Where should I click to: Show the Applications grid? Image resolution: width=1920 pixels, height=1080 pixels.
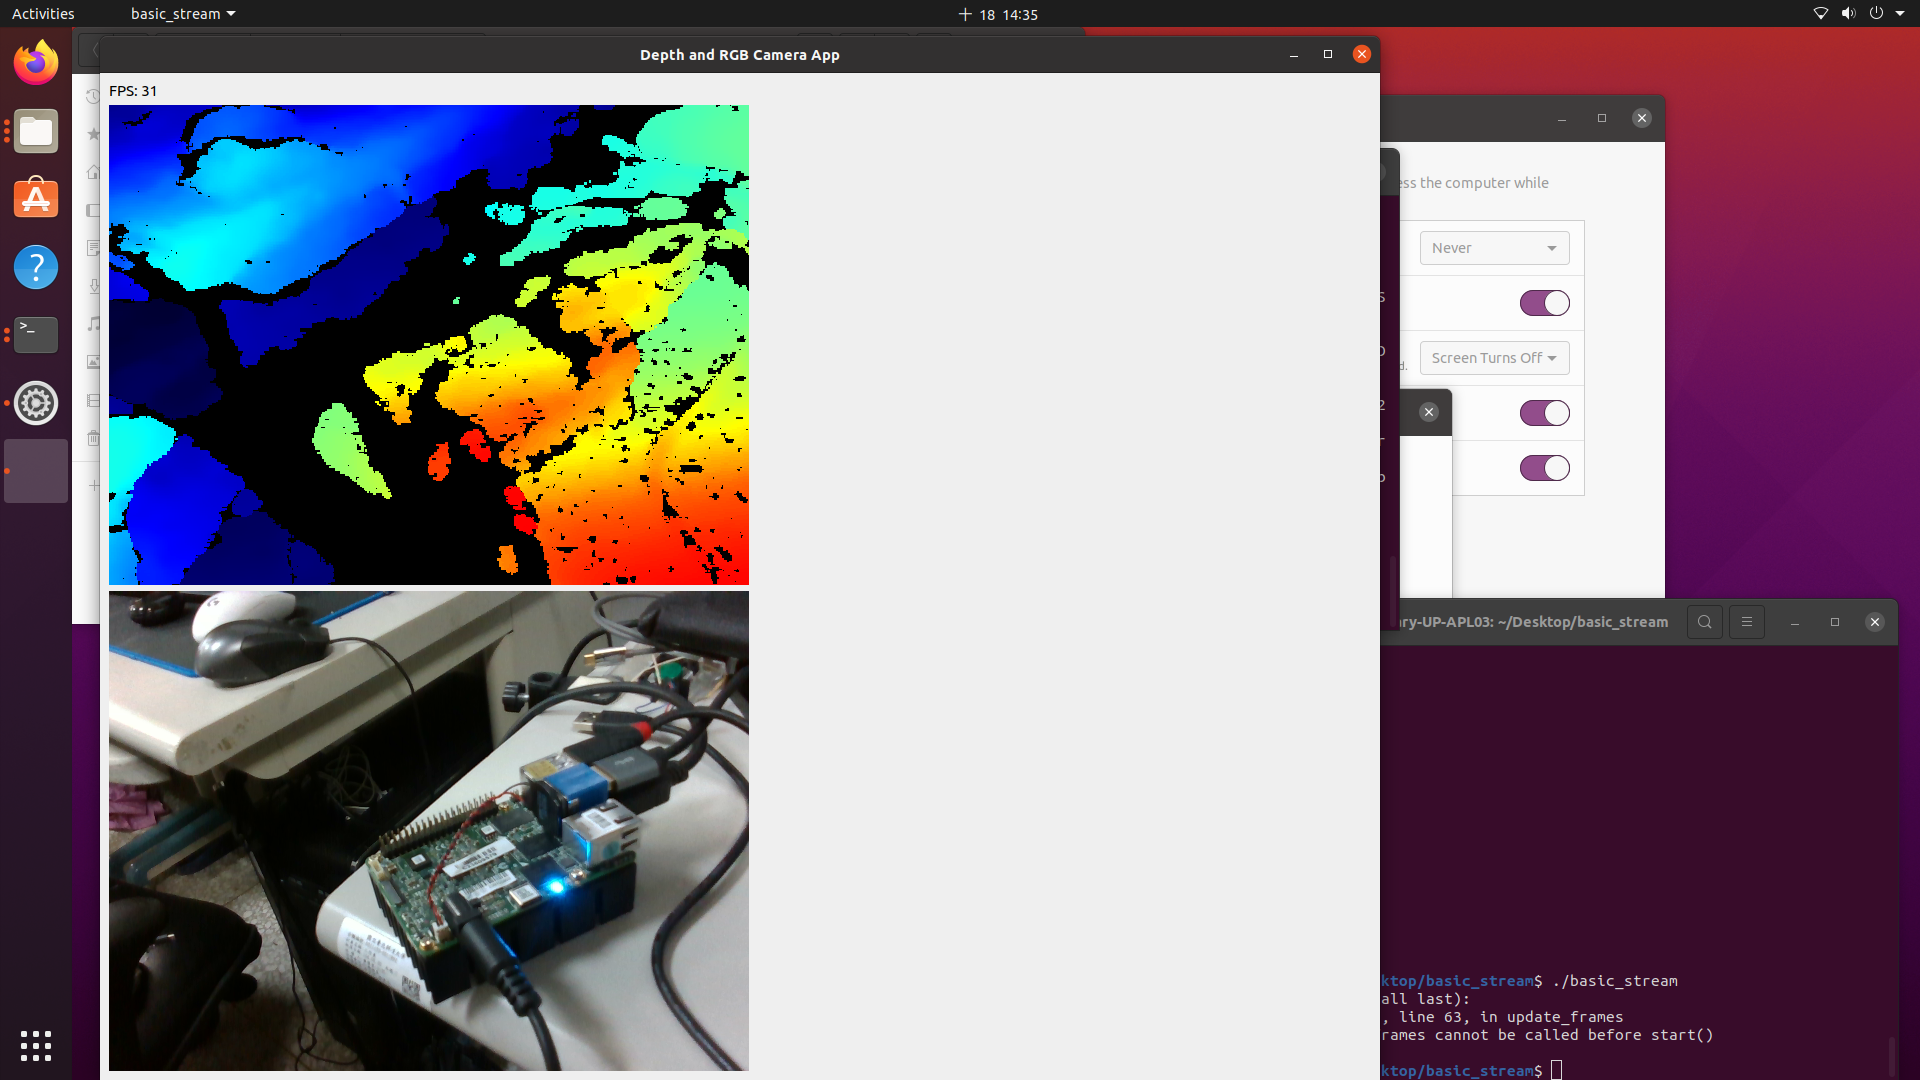[35, 1046]
